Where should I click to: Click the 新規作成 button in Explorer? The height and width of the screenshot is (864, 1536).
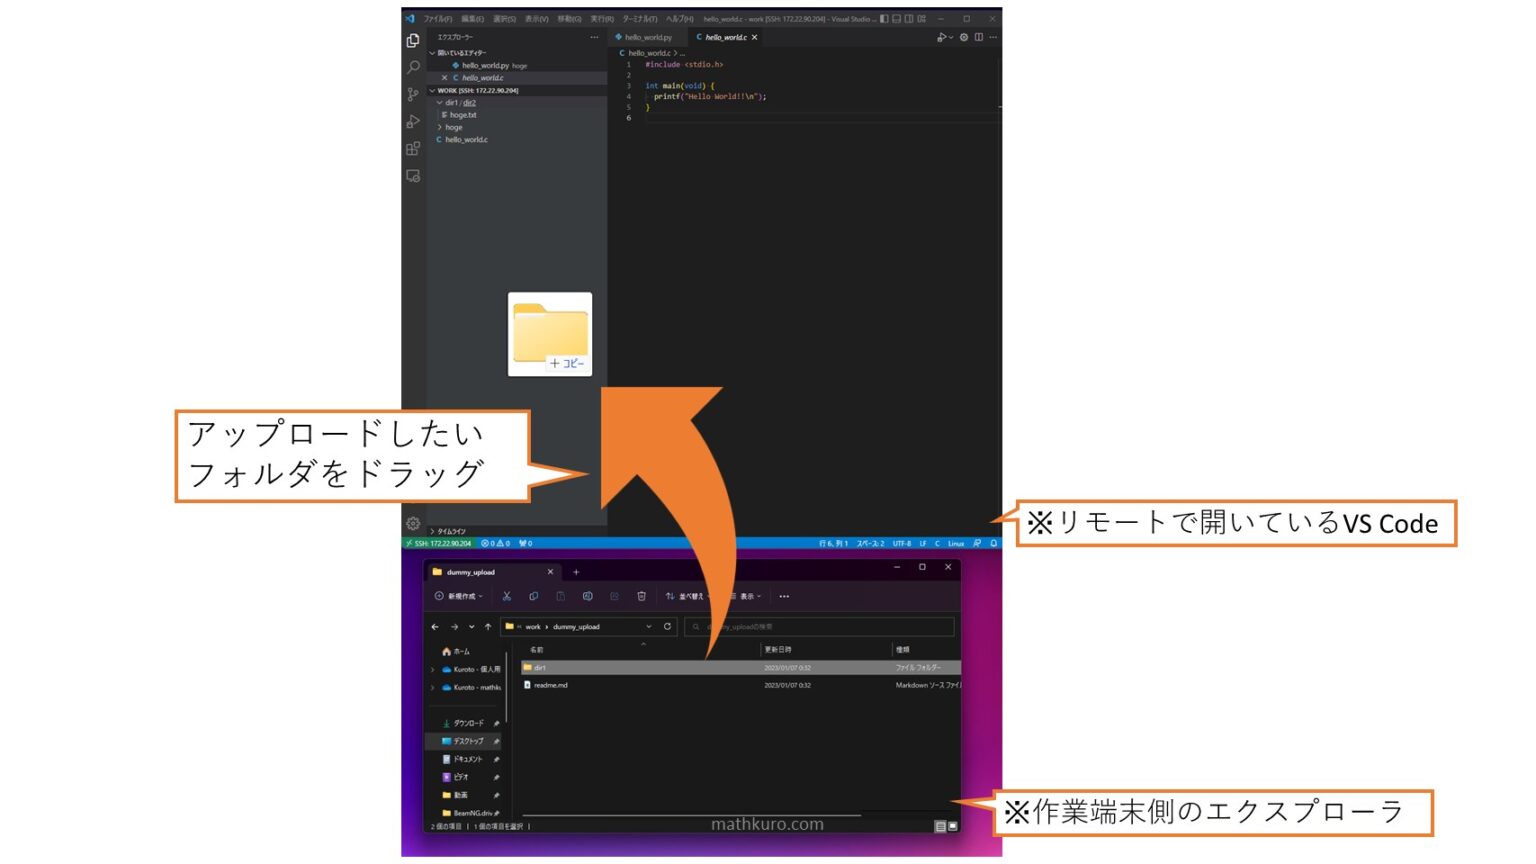click(455, 596)
